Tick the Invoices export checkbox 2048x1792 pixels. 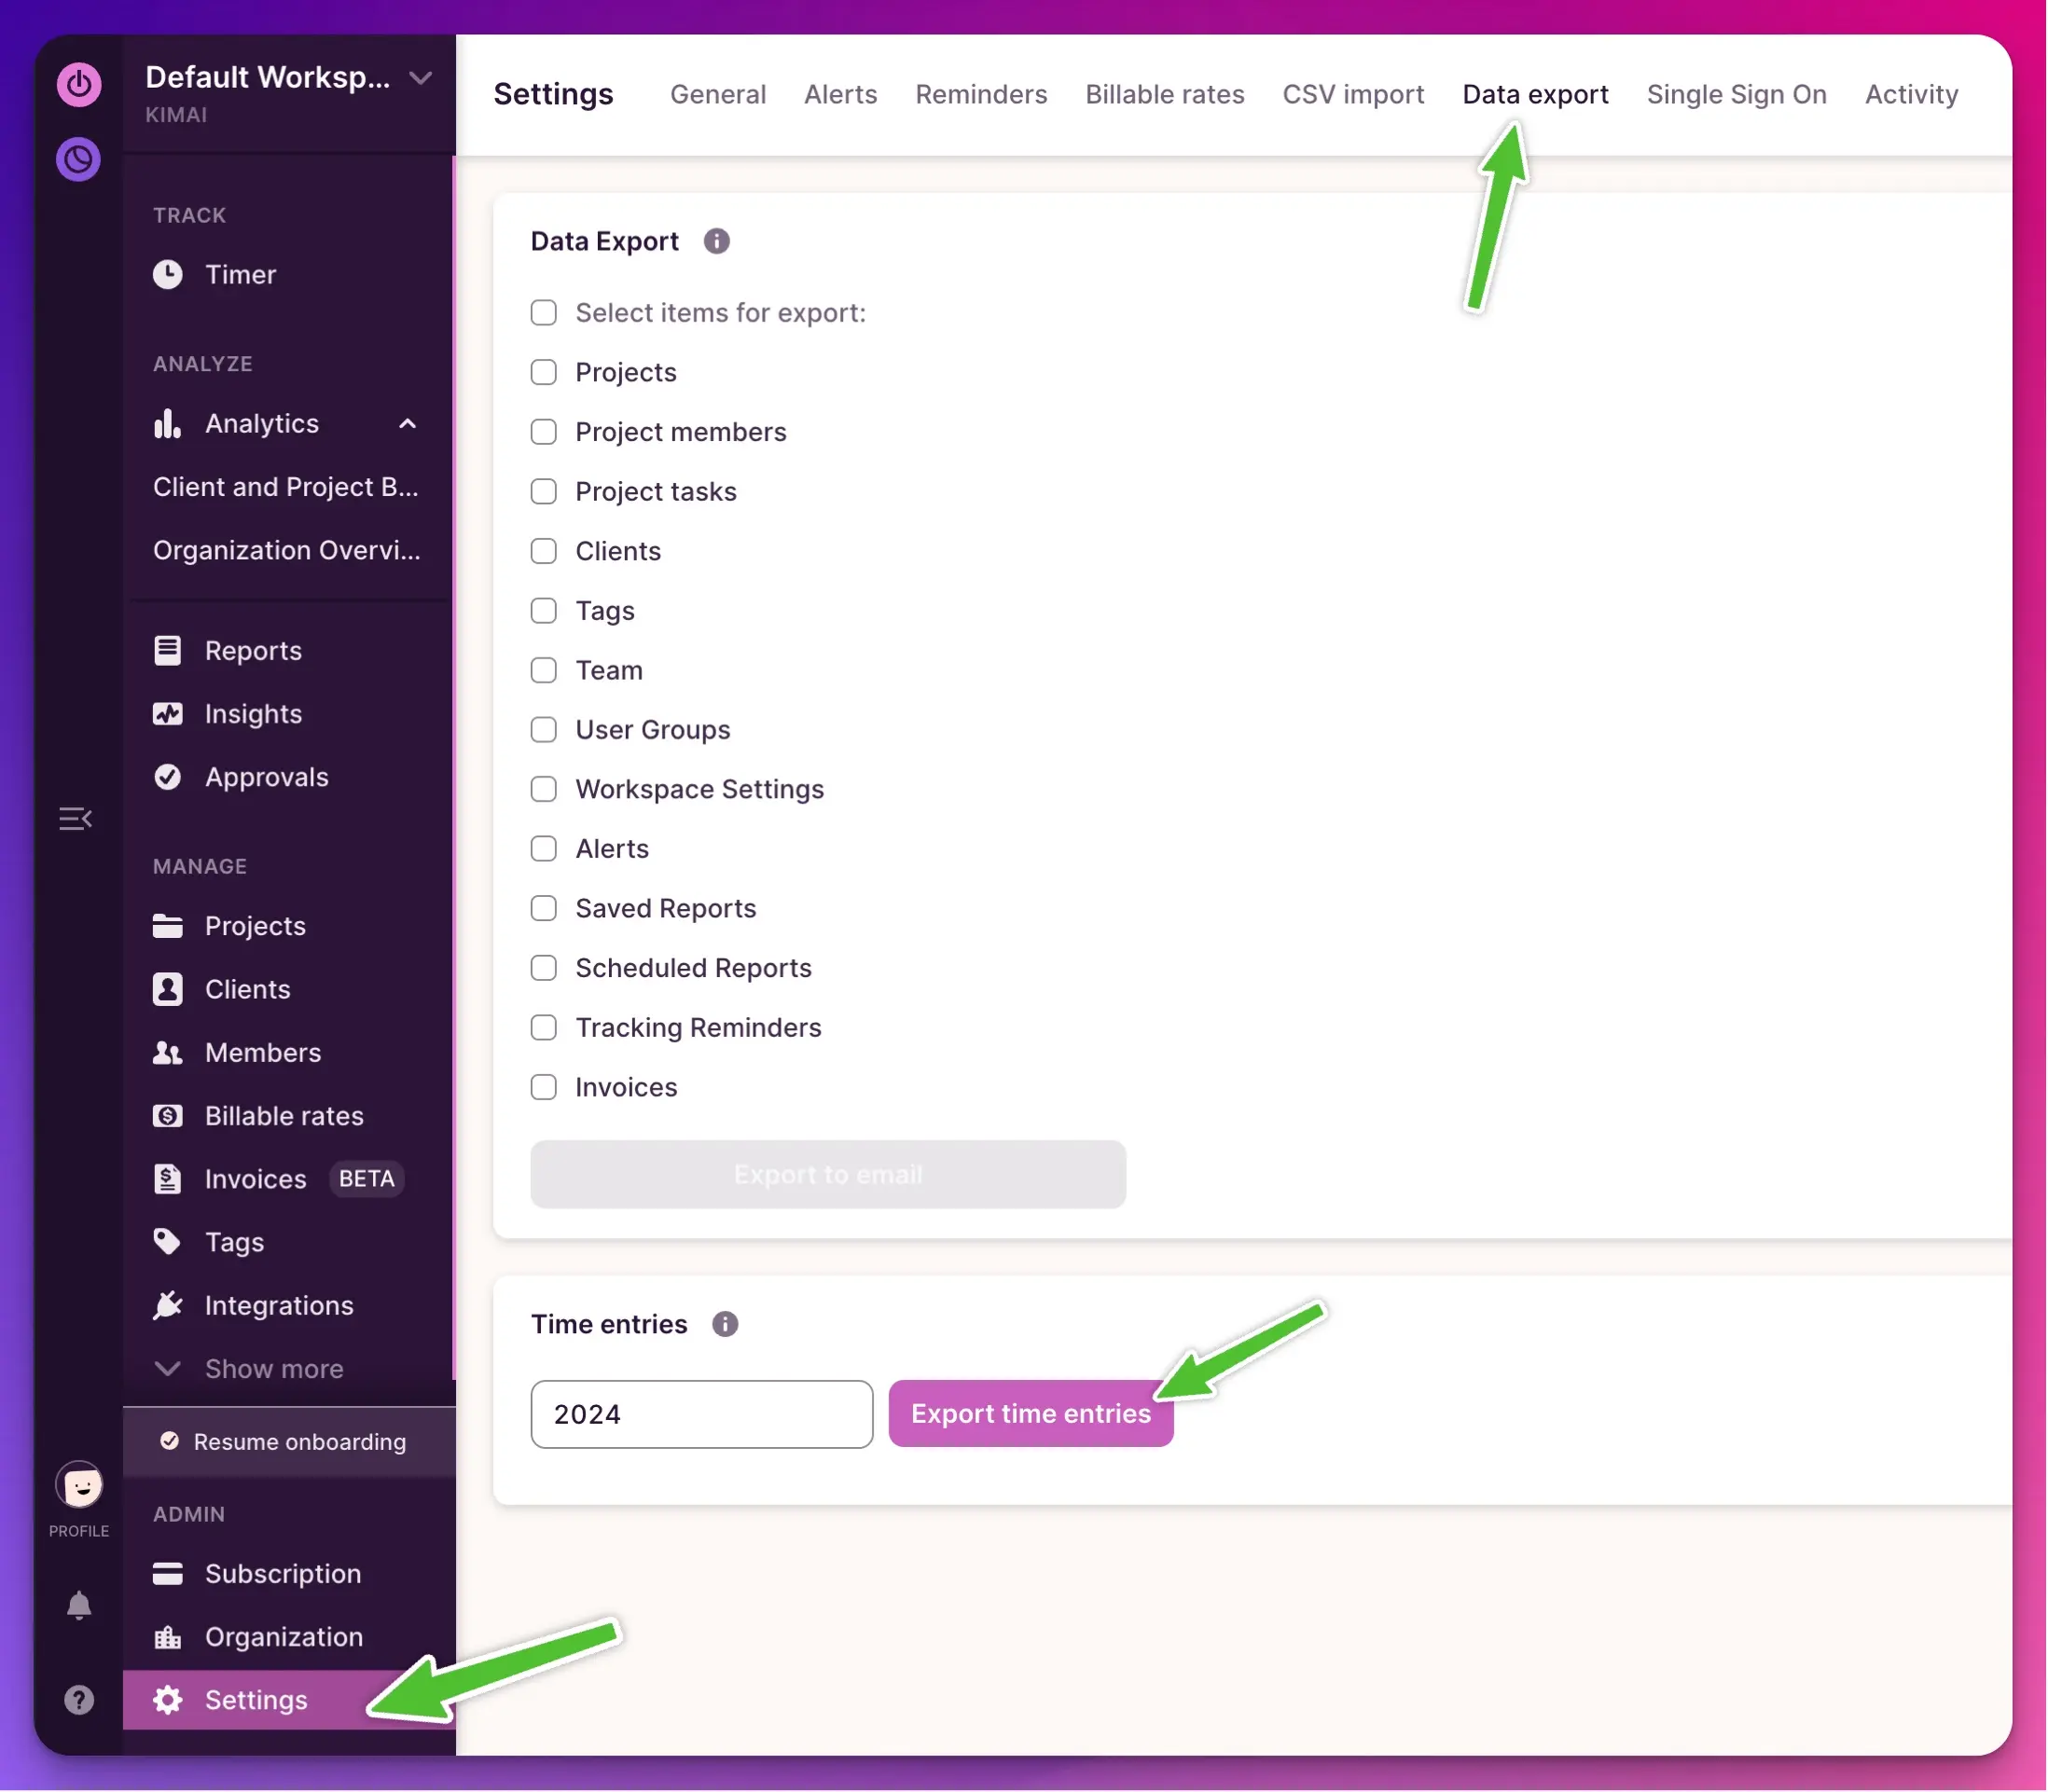(x=543, y=1087)
